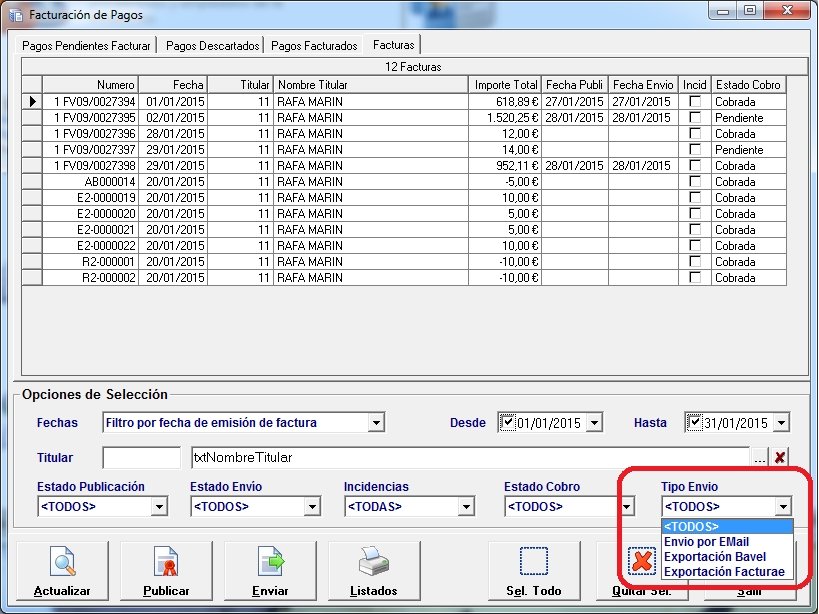Sort by Estado Cobro column header
This screenshot has width=819, height=614.
pyautogui.click(x=748, y=85)
